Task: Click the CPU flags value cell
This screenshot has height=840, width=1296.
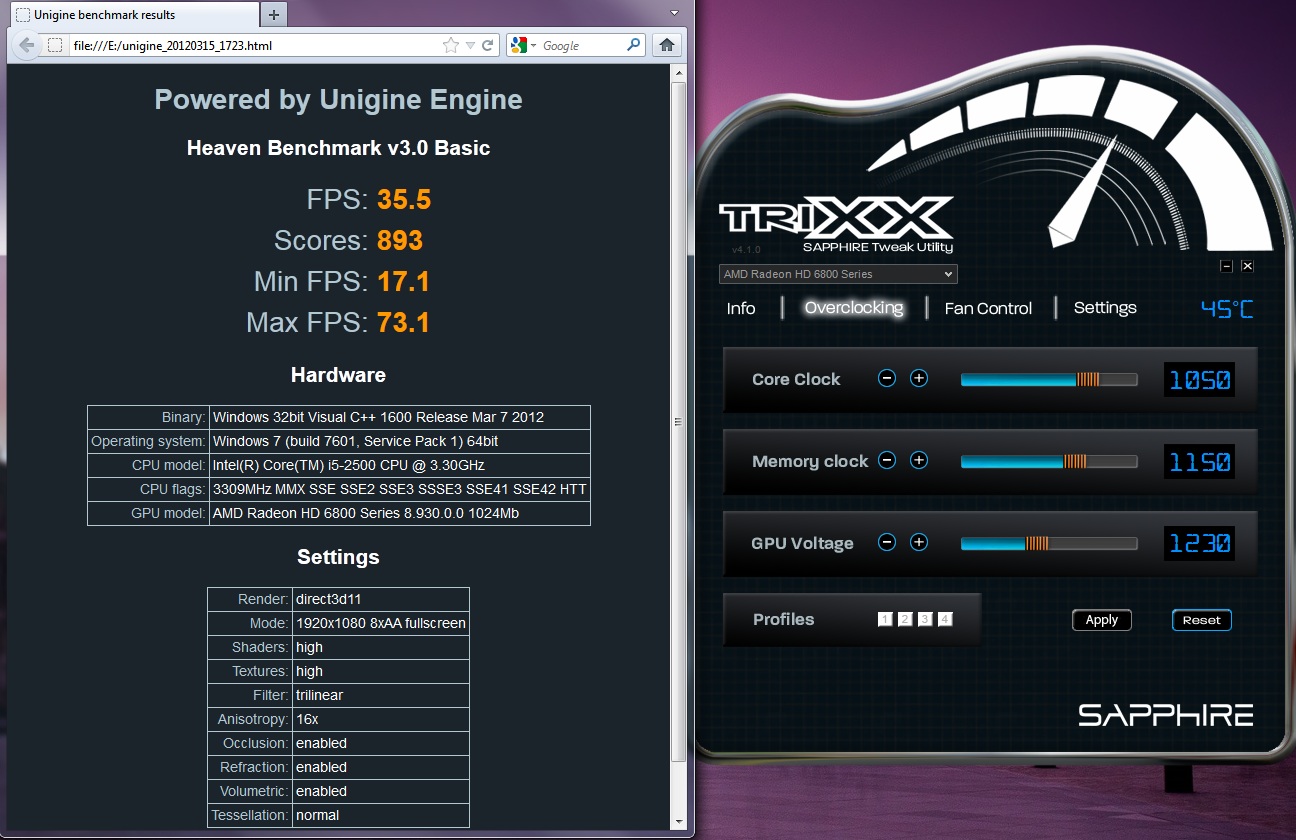Action: click(x=400, y=489)
